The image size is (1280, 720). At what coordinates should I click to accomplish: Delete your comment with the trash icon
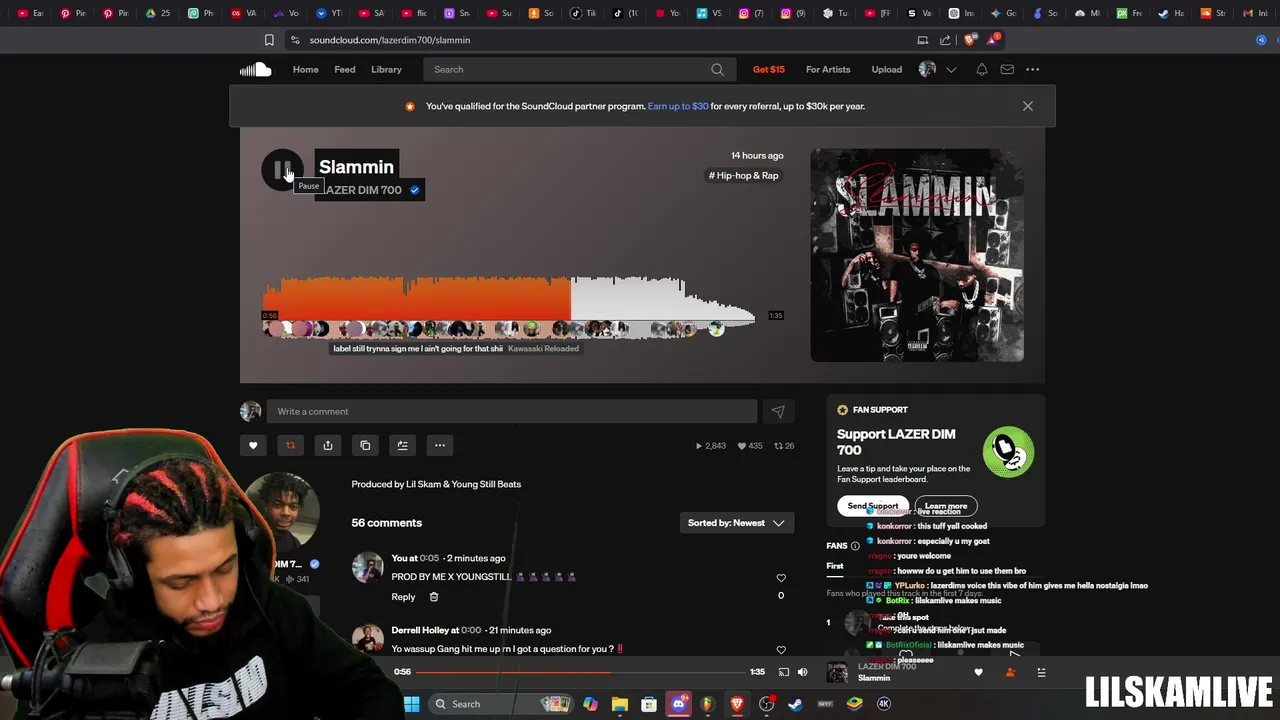[434, 597]
